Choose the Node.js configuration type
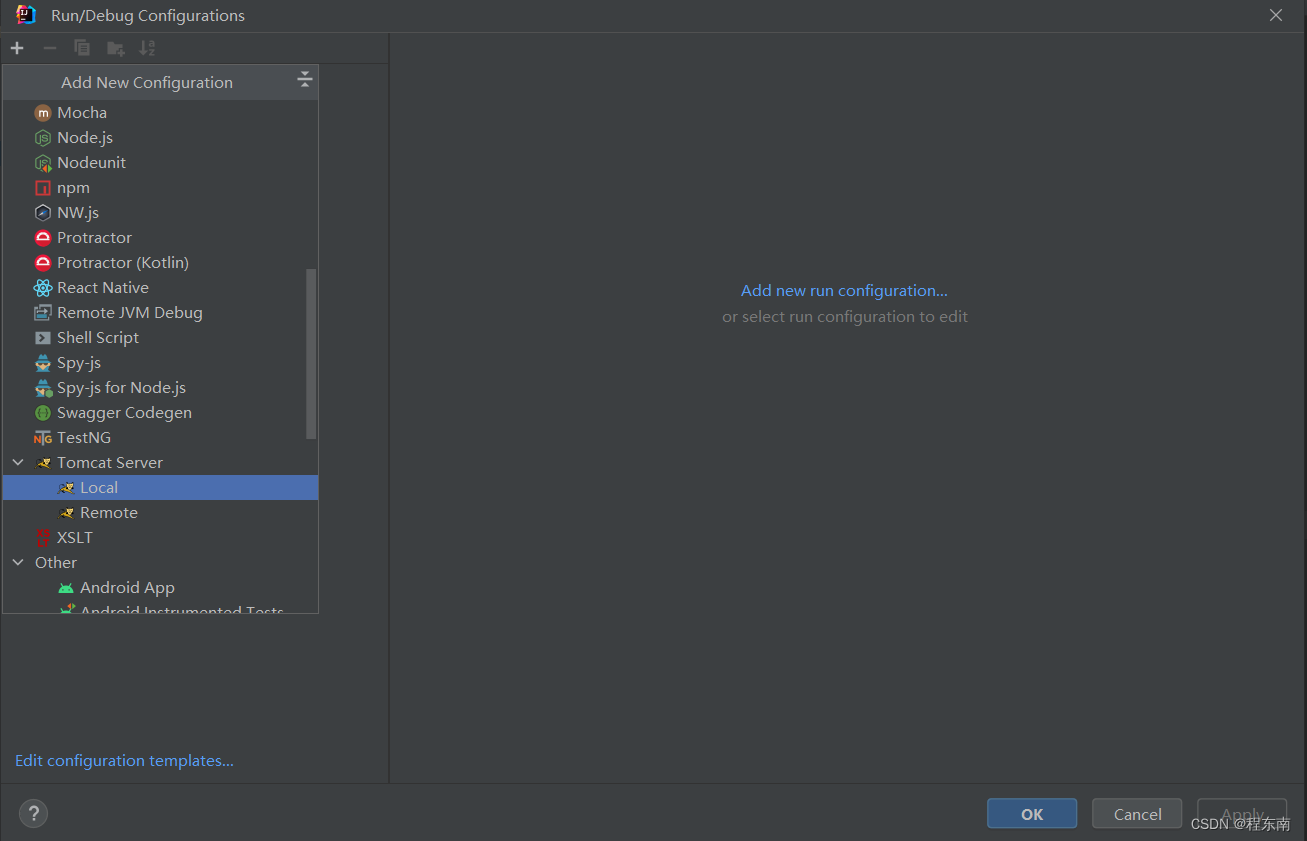The image size is (1307, 841). pyautogui.click(x=160, y=138)
